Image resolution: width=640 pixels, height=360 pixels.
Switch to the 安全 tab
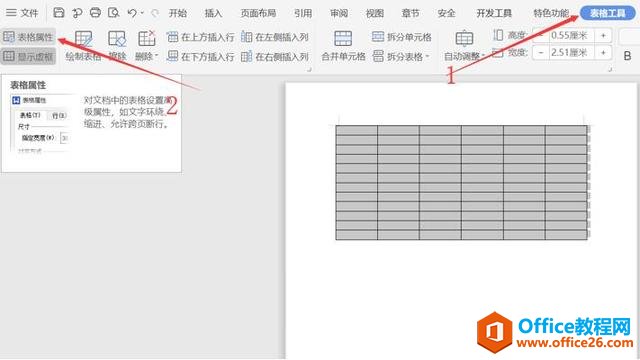coord(446,13)
